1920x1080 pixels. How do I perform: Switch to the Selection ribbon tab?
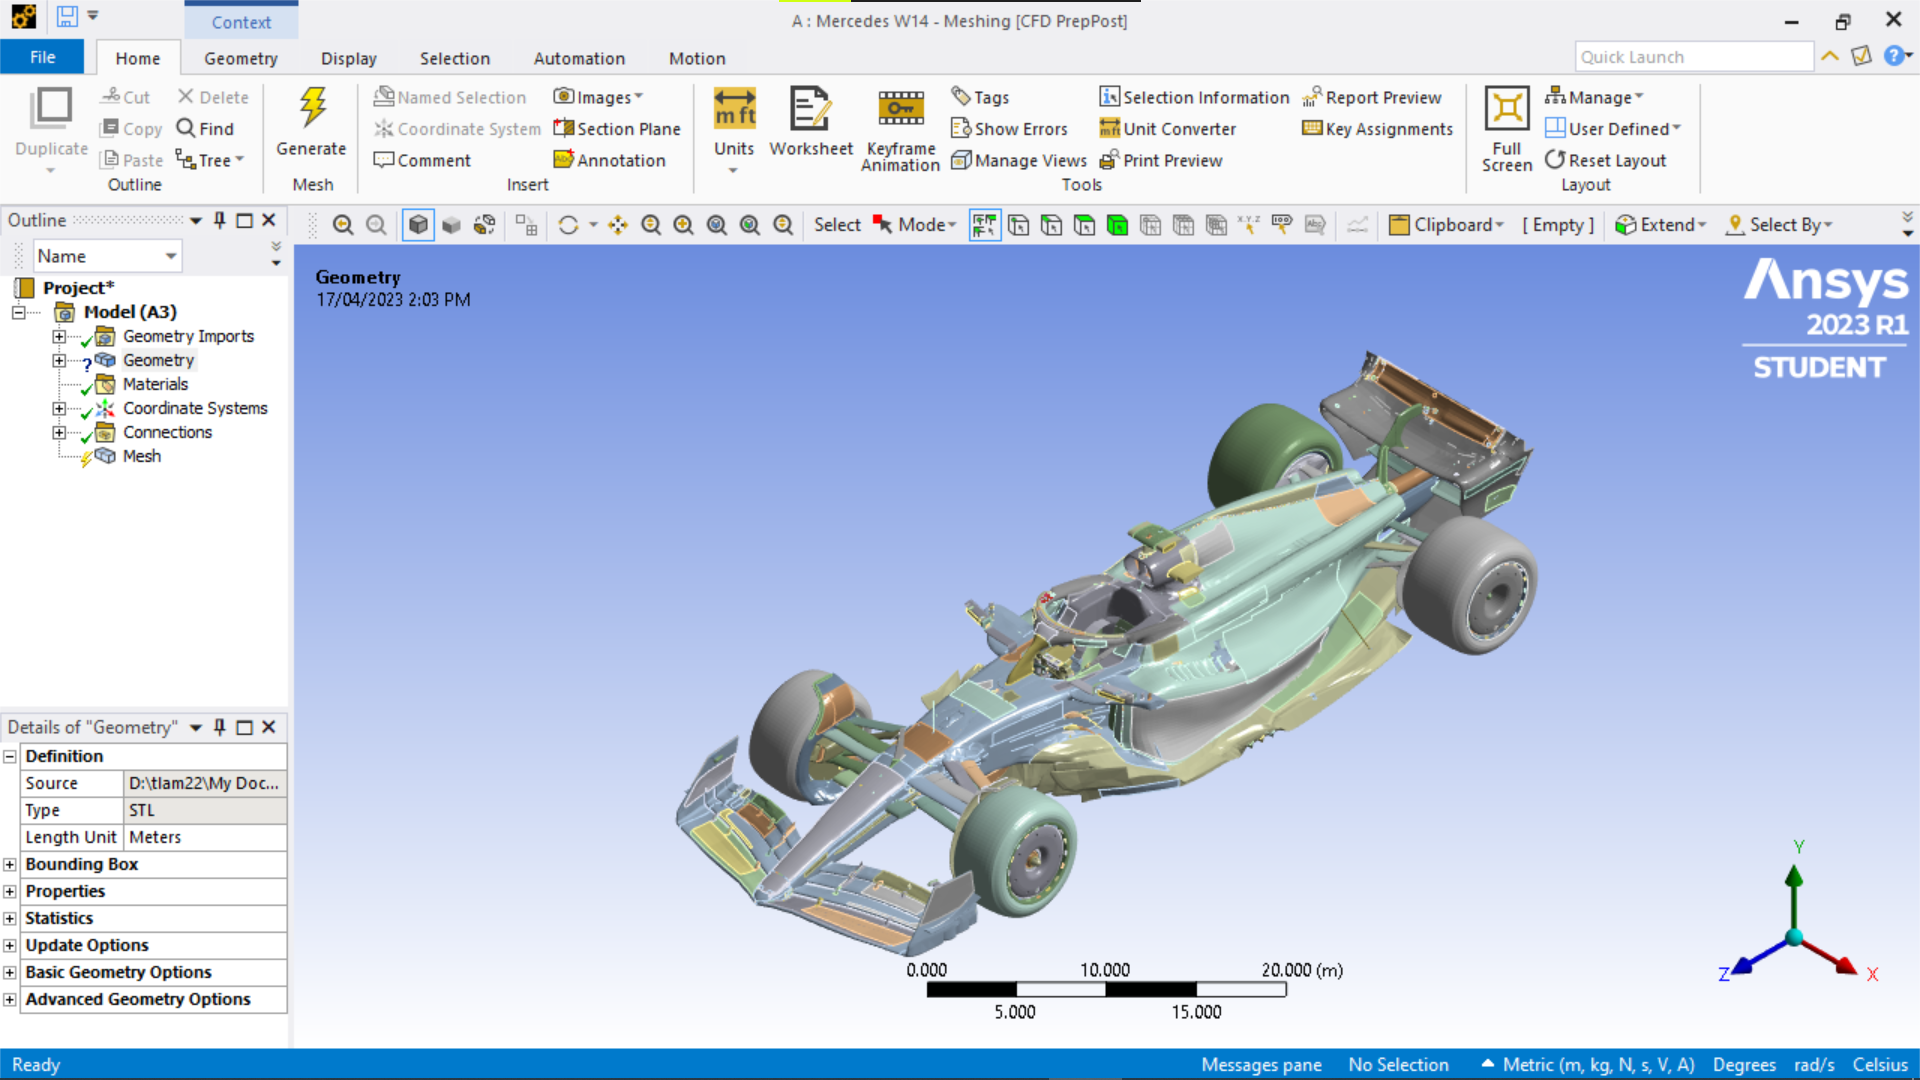(455, 58)
